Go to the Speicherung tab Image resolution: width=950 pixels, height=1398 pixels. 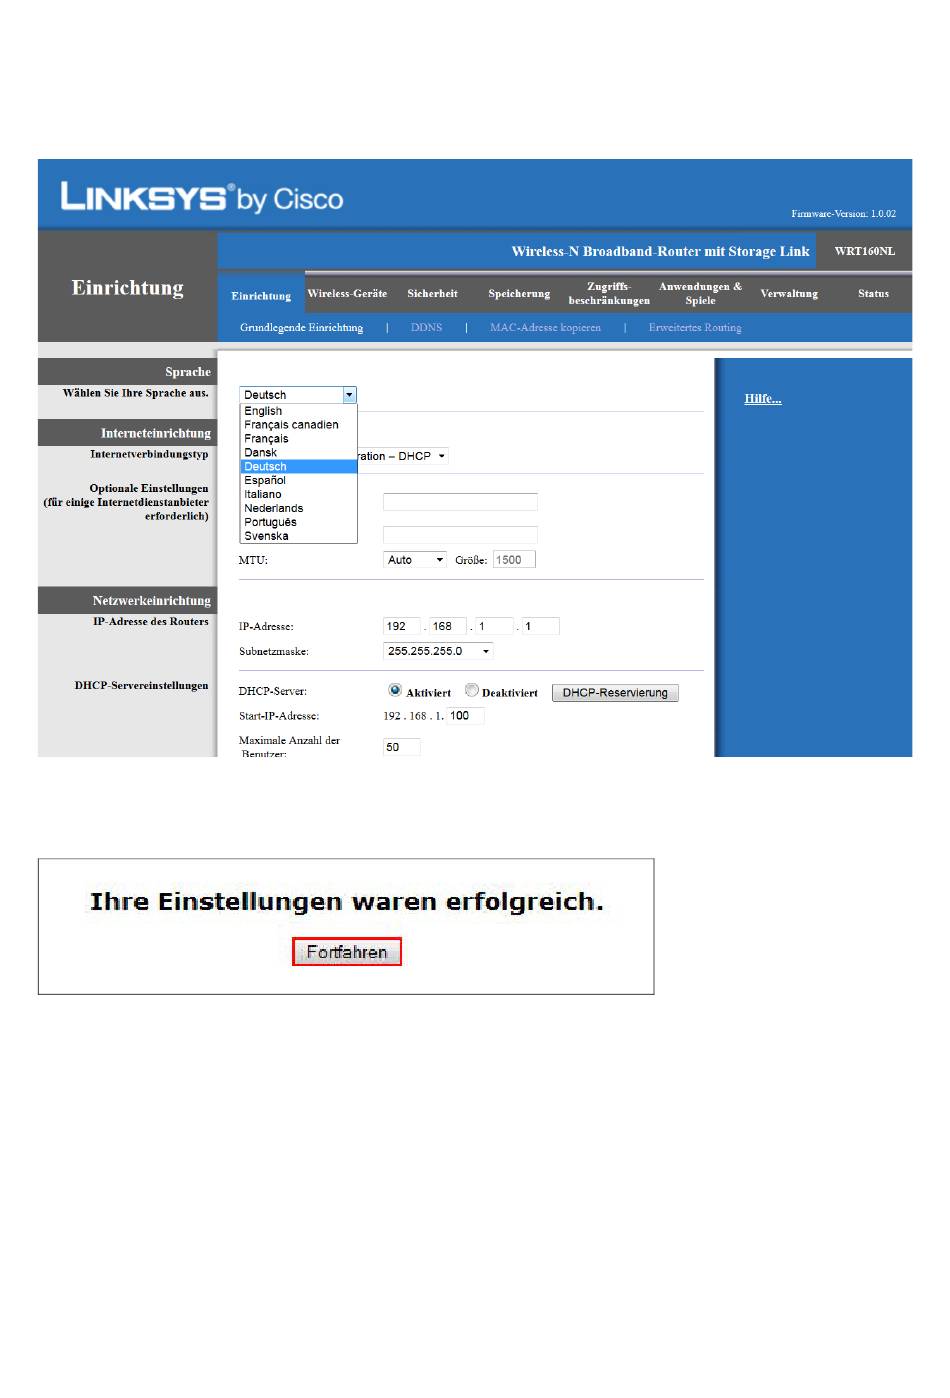click(519, 293)
